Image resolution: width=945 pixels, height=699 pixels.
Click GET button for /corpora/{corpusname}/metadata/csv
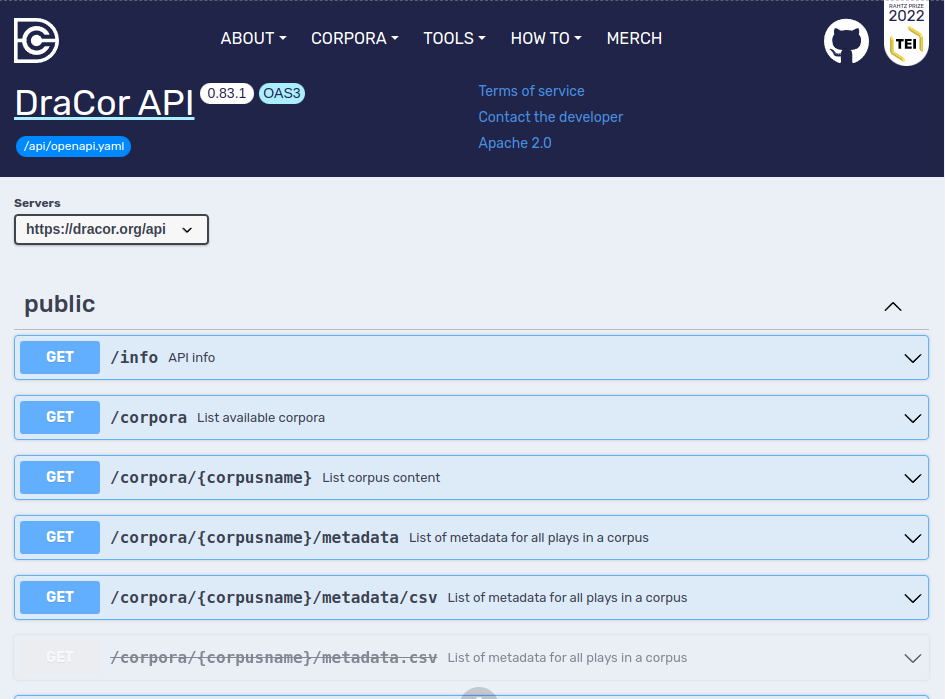click(x=60, y=597)
